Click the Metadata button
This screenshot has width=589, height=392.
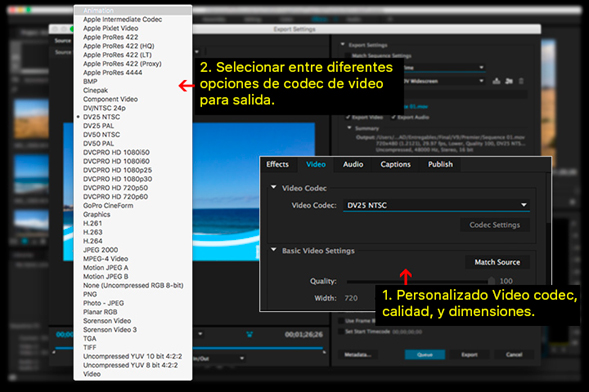[x=357, y=354]
